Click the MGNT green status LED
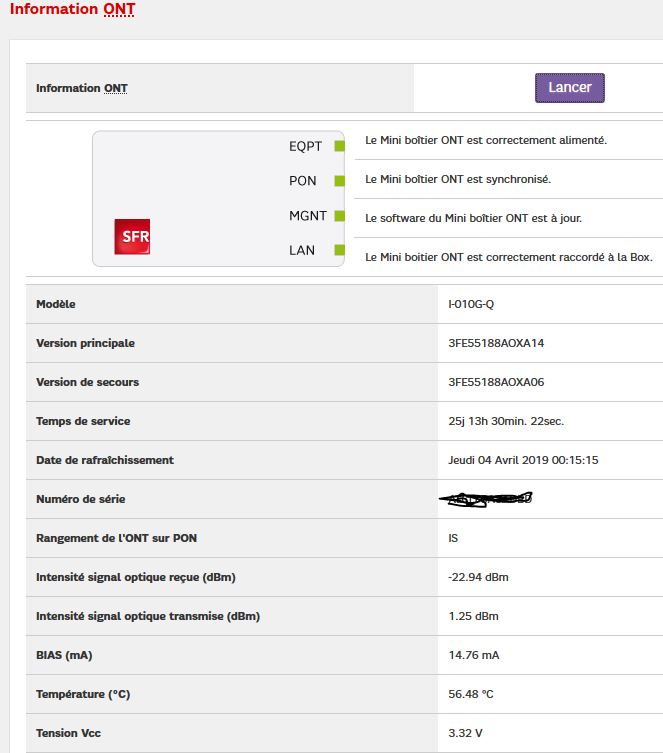663x753 pixels. click(339, 216)
